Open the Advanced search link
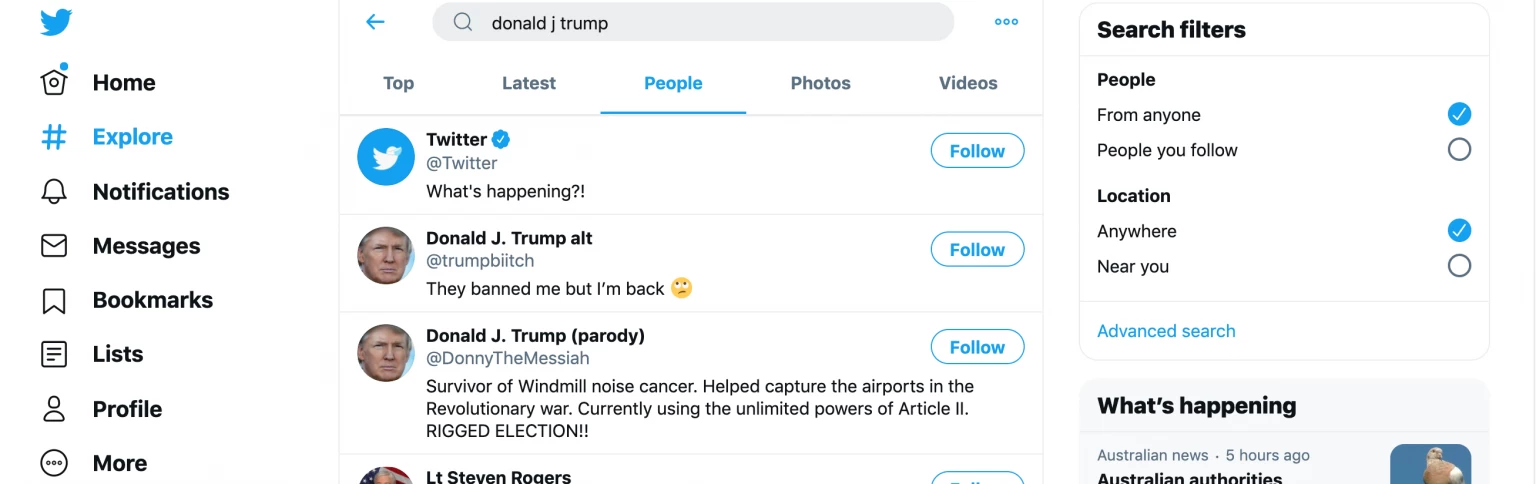 1166,331
